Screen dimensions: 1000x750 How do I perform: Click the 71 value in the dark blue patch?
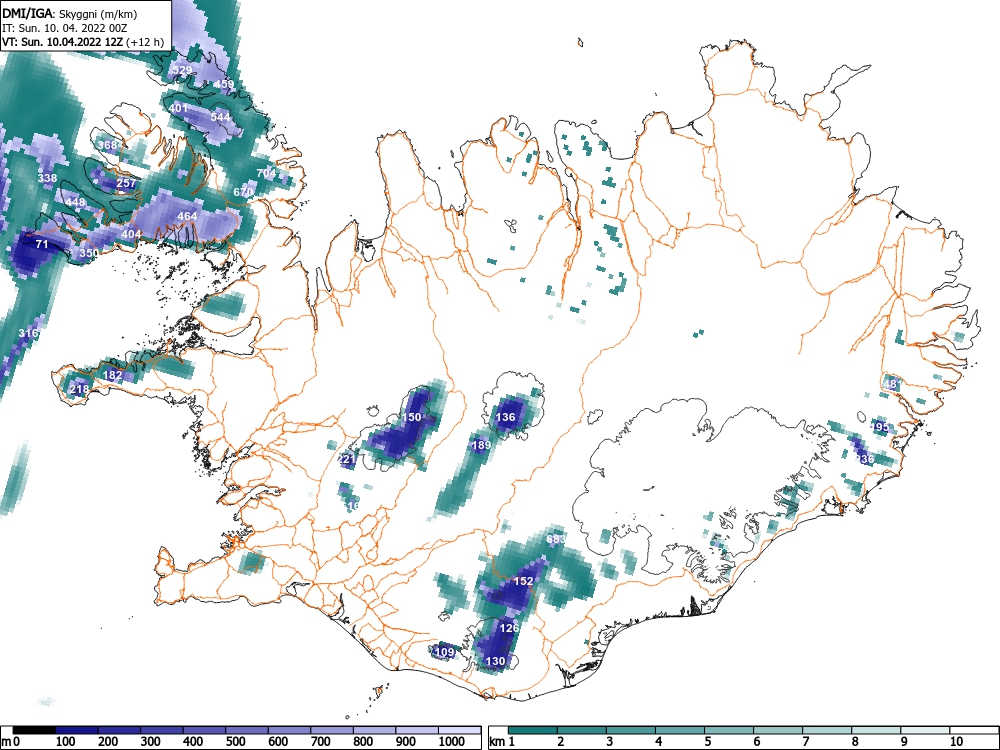pyautogui.click(x=41, y=244)
